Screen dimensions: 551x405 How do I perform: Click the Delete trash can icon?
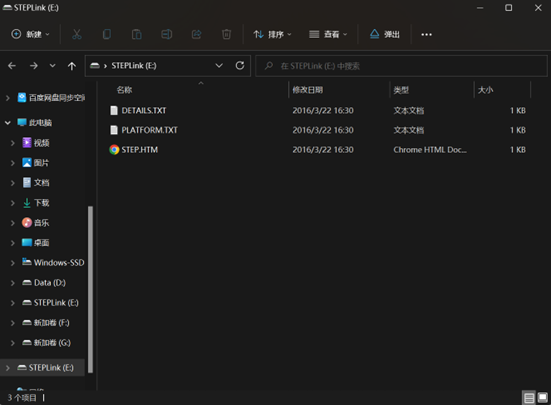[x=226, y=34]
